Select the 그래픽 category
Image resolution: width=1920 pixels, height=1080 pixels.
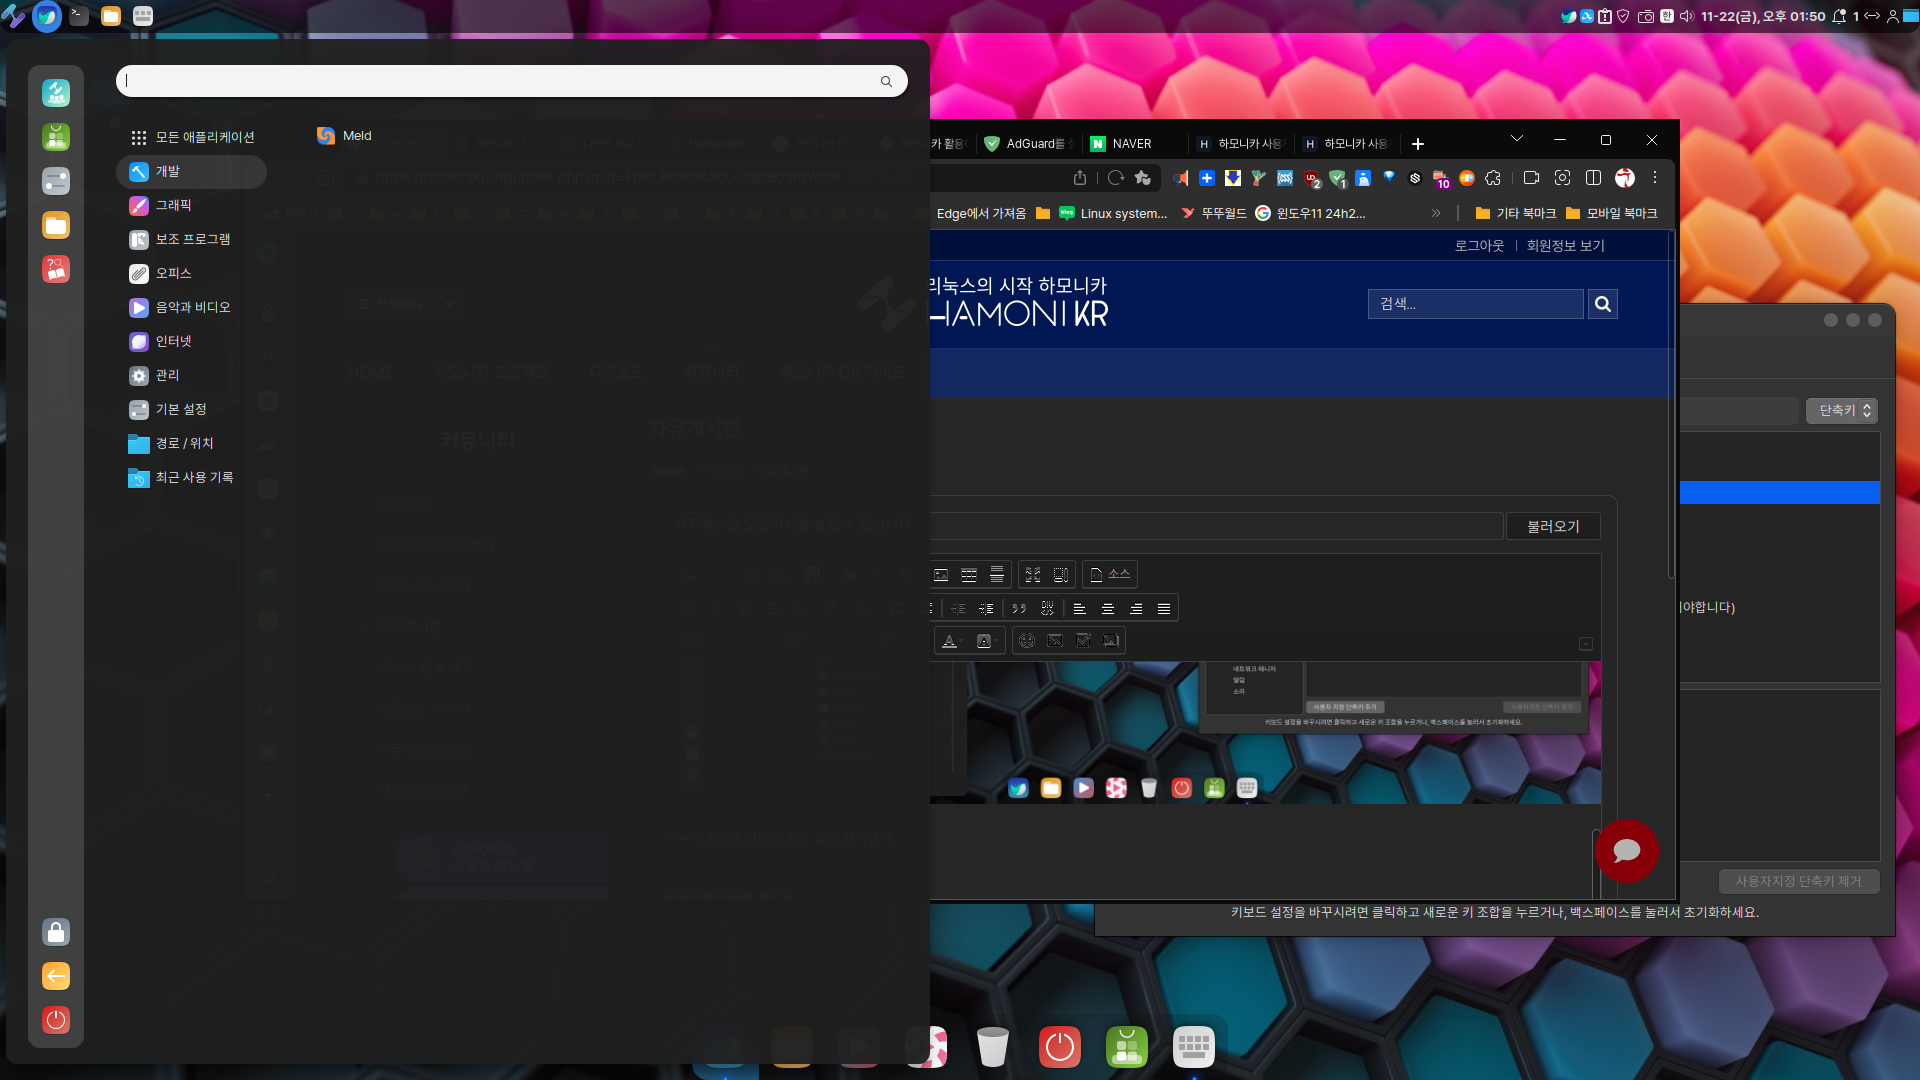[192, 206]
